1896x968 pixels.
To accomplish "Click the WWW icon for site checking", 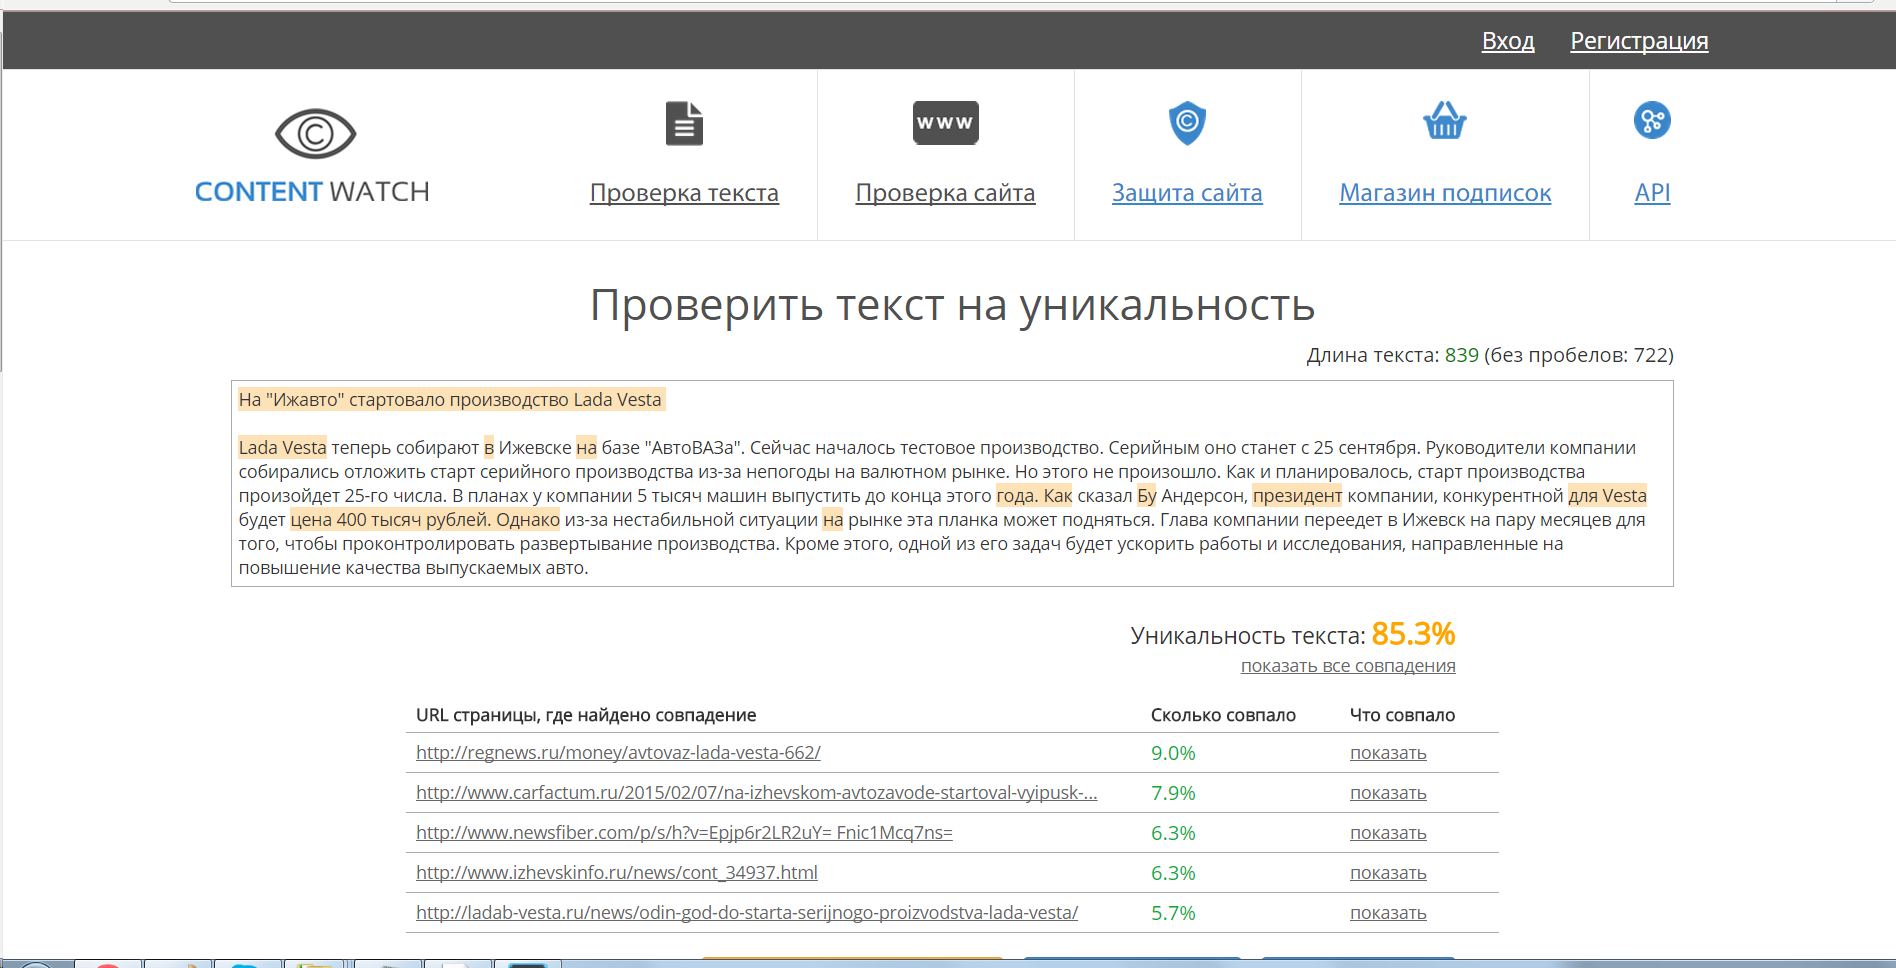I will (x=944, y=122).
